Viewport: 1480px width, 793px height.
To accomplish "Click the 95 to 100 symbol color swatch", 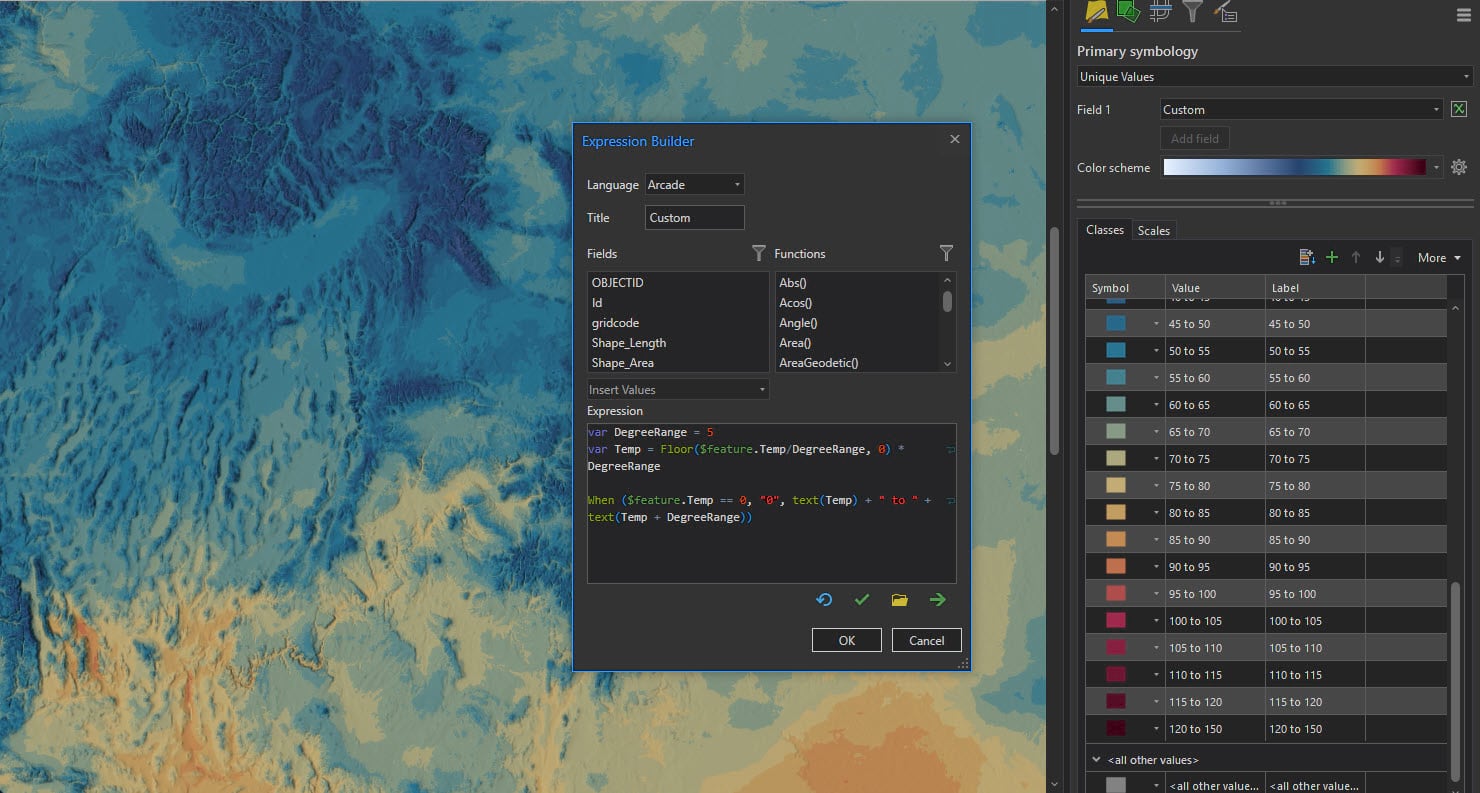I will click(1116, 594).
